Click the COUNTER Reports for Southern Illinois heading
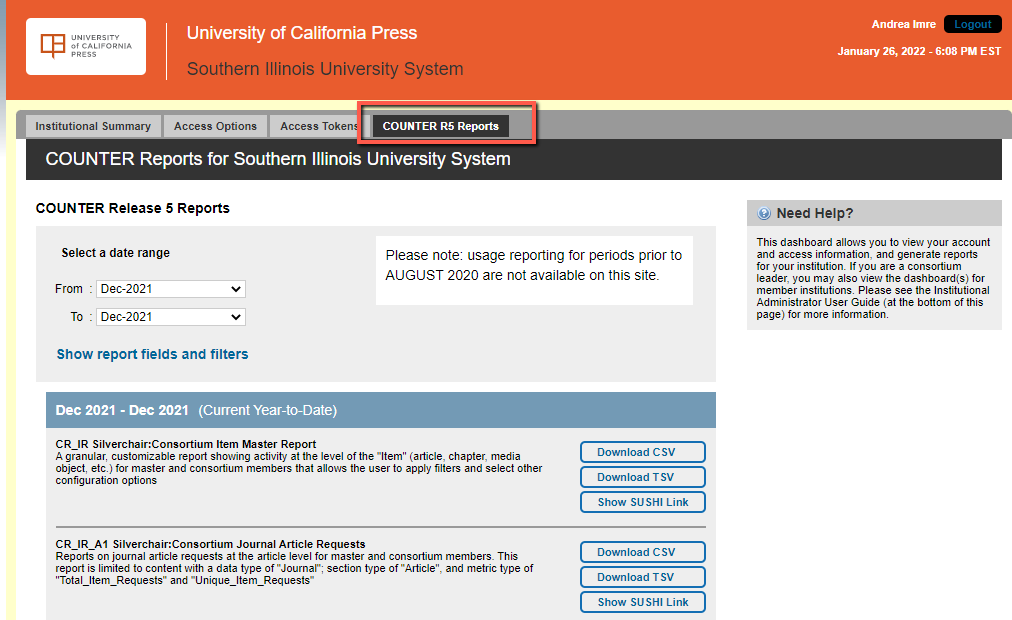The height and width of the screenshot is (620, 1012). coord(278,159)
